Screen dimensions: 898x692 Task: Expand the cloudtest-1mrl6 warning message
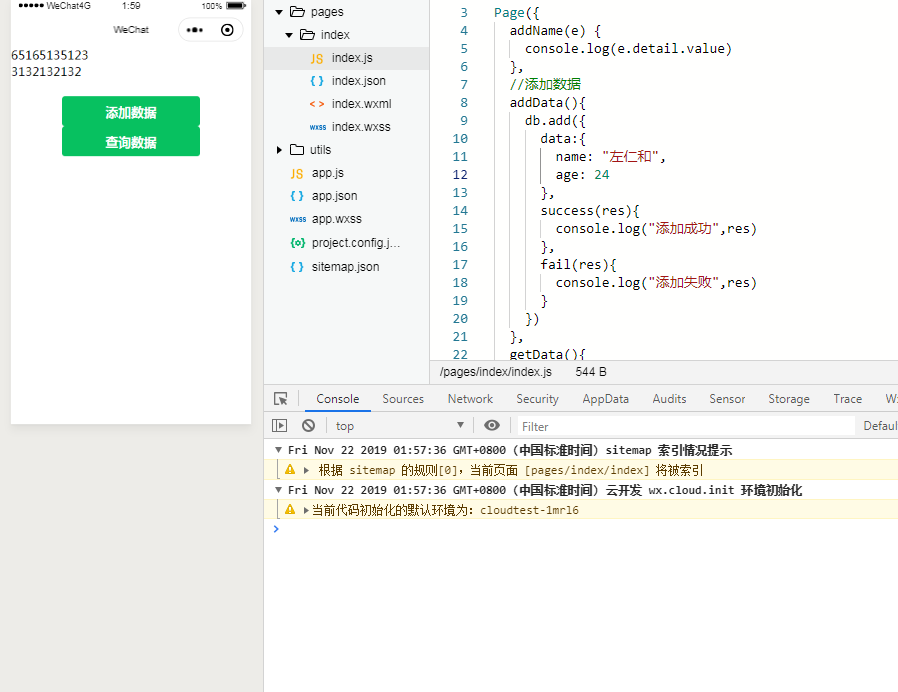(306, 510)
